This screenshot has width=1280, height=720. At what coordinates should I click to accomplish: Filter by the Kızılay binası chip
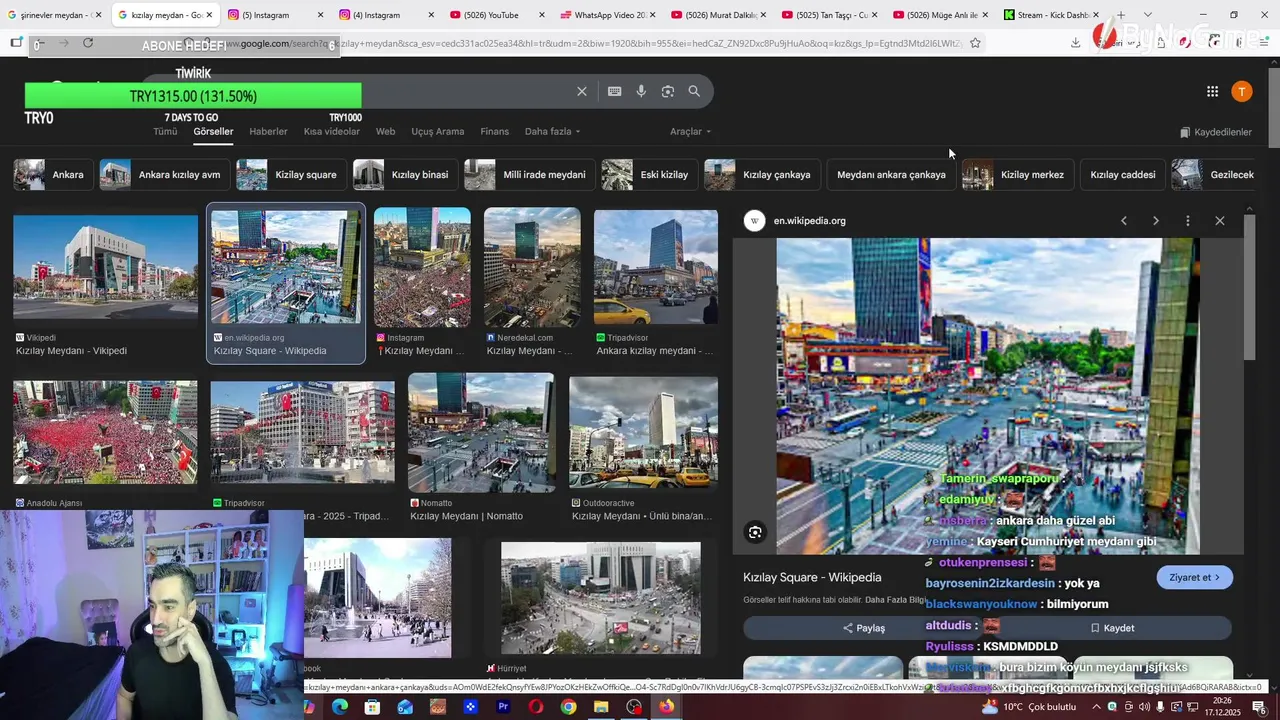405,175
